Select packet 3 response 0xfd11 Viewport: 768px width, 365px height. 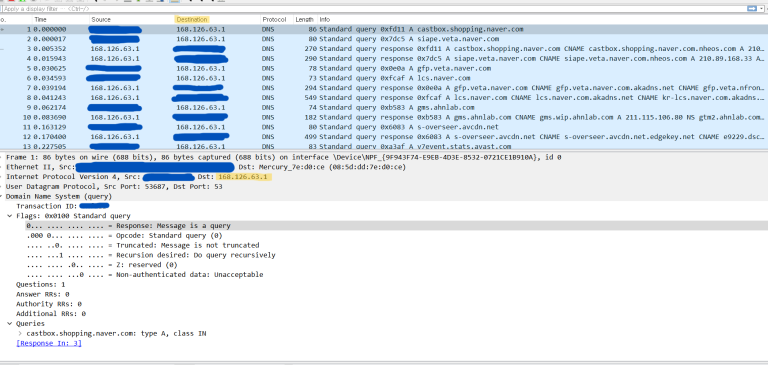coord(383,49)
